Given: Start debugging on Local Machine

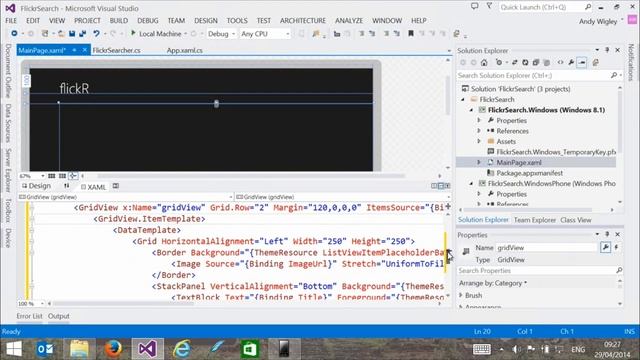Looking at the screenshot, I should tap(156, 34).
